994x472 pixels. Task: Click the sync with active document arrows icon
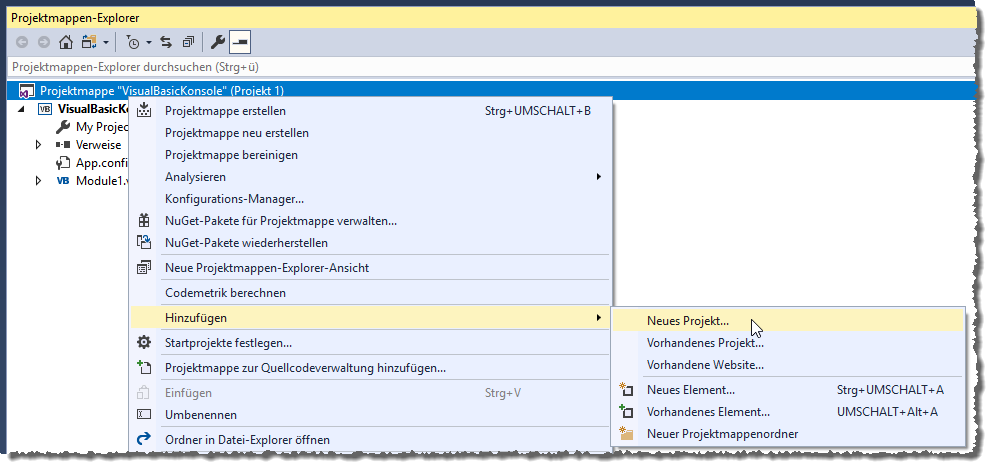pyautogui.click(x=166, y=42)
